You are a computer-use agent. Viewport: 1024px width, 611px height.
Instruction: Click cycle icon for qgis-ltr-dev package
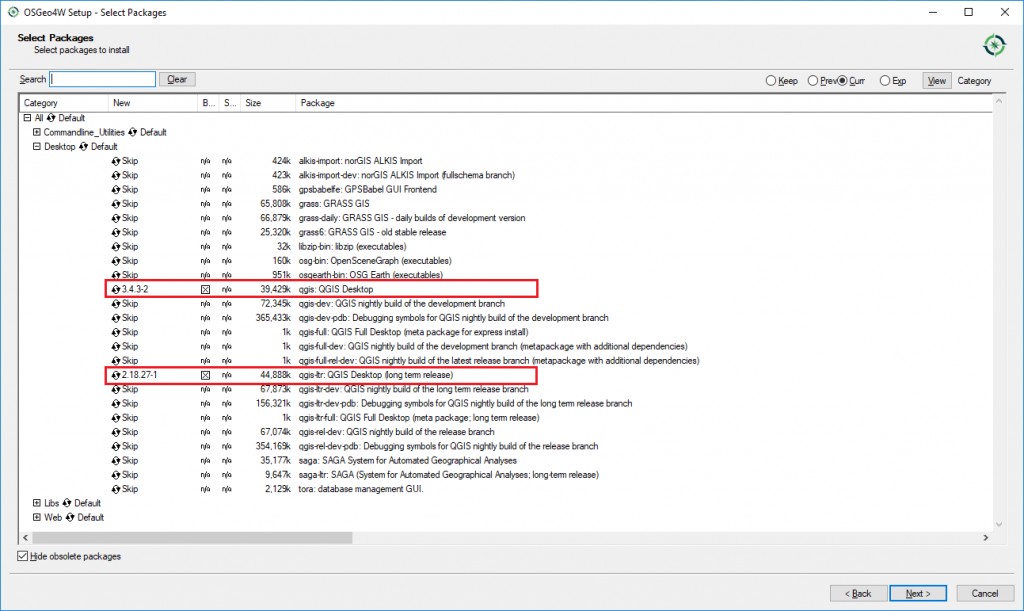[116, 390]
